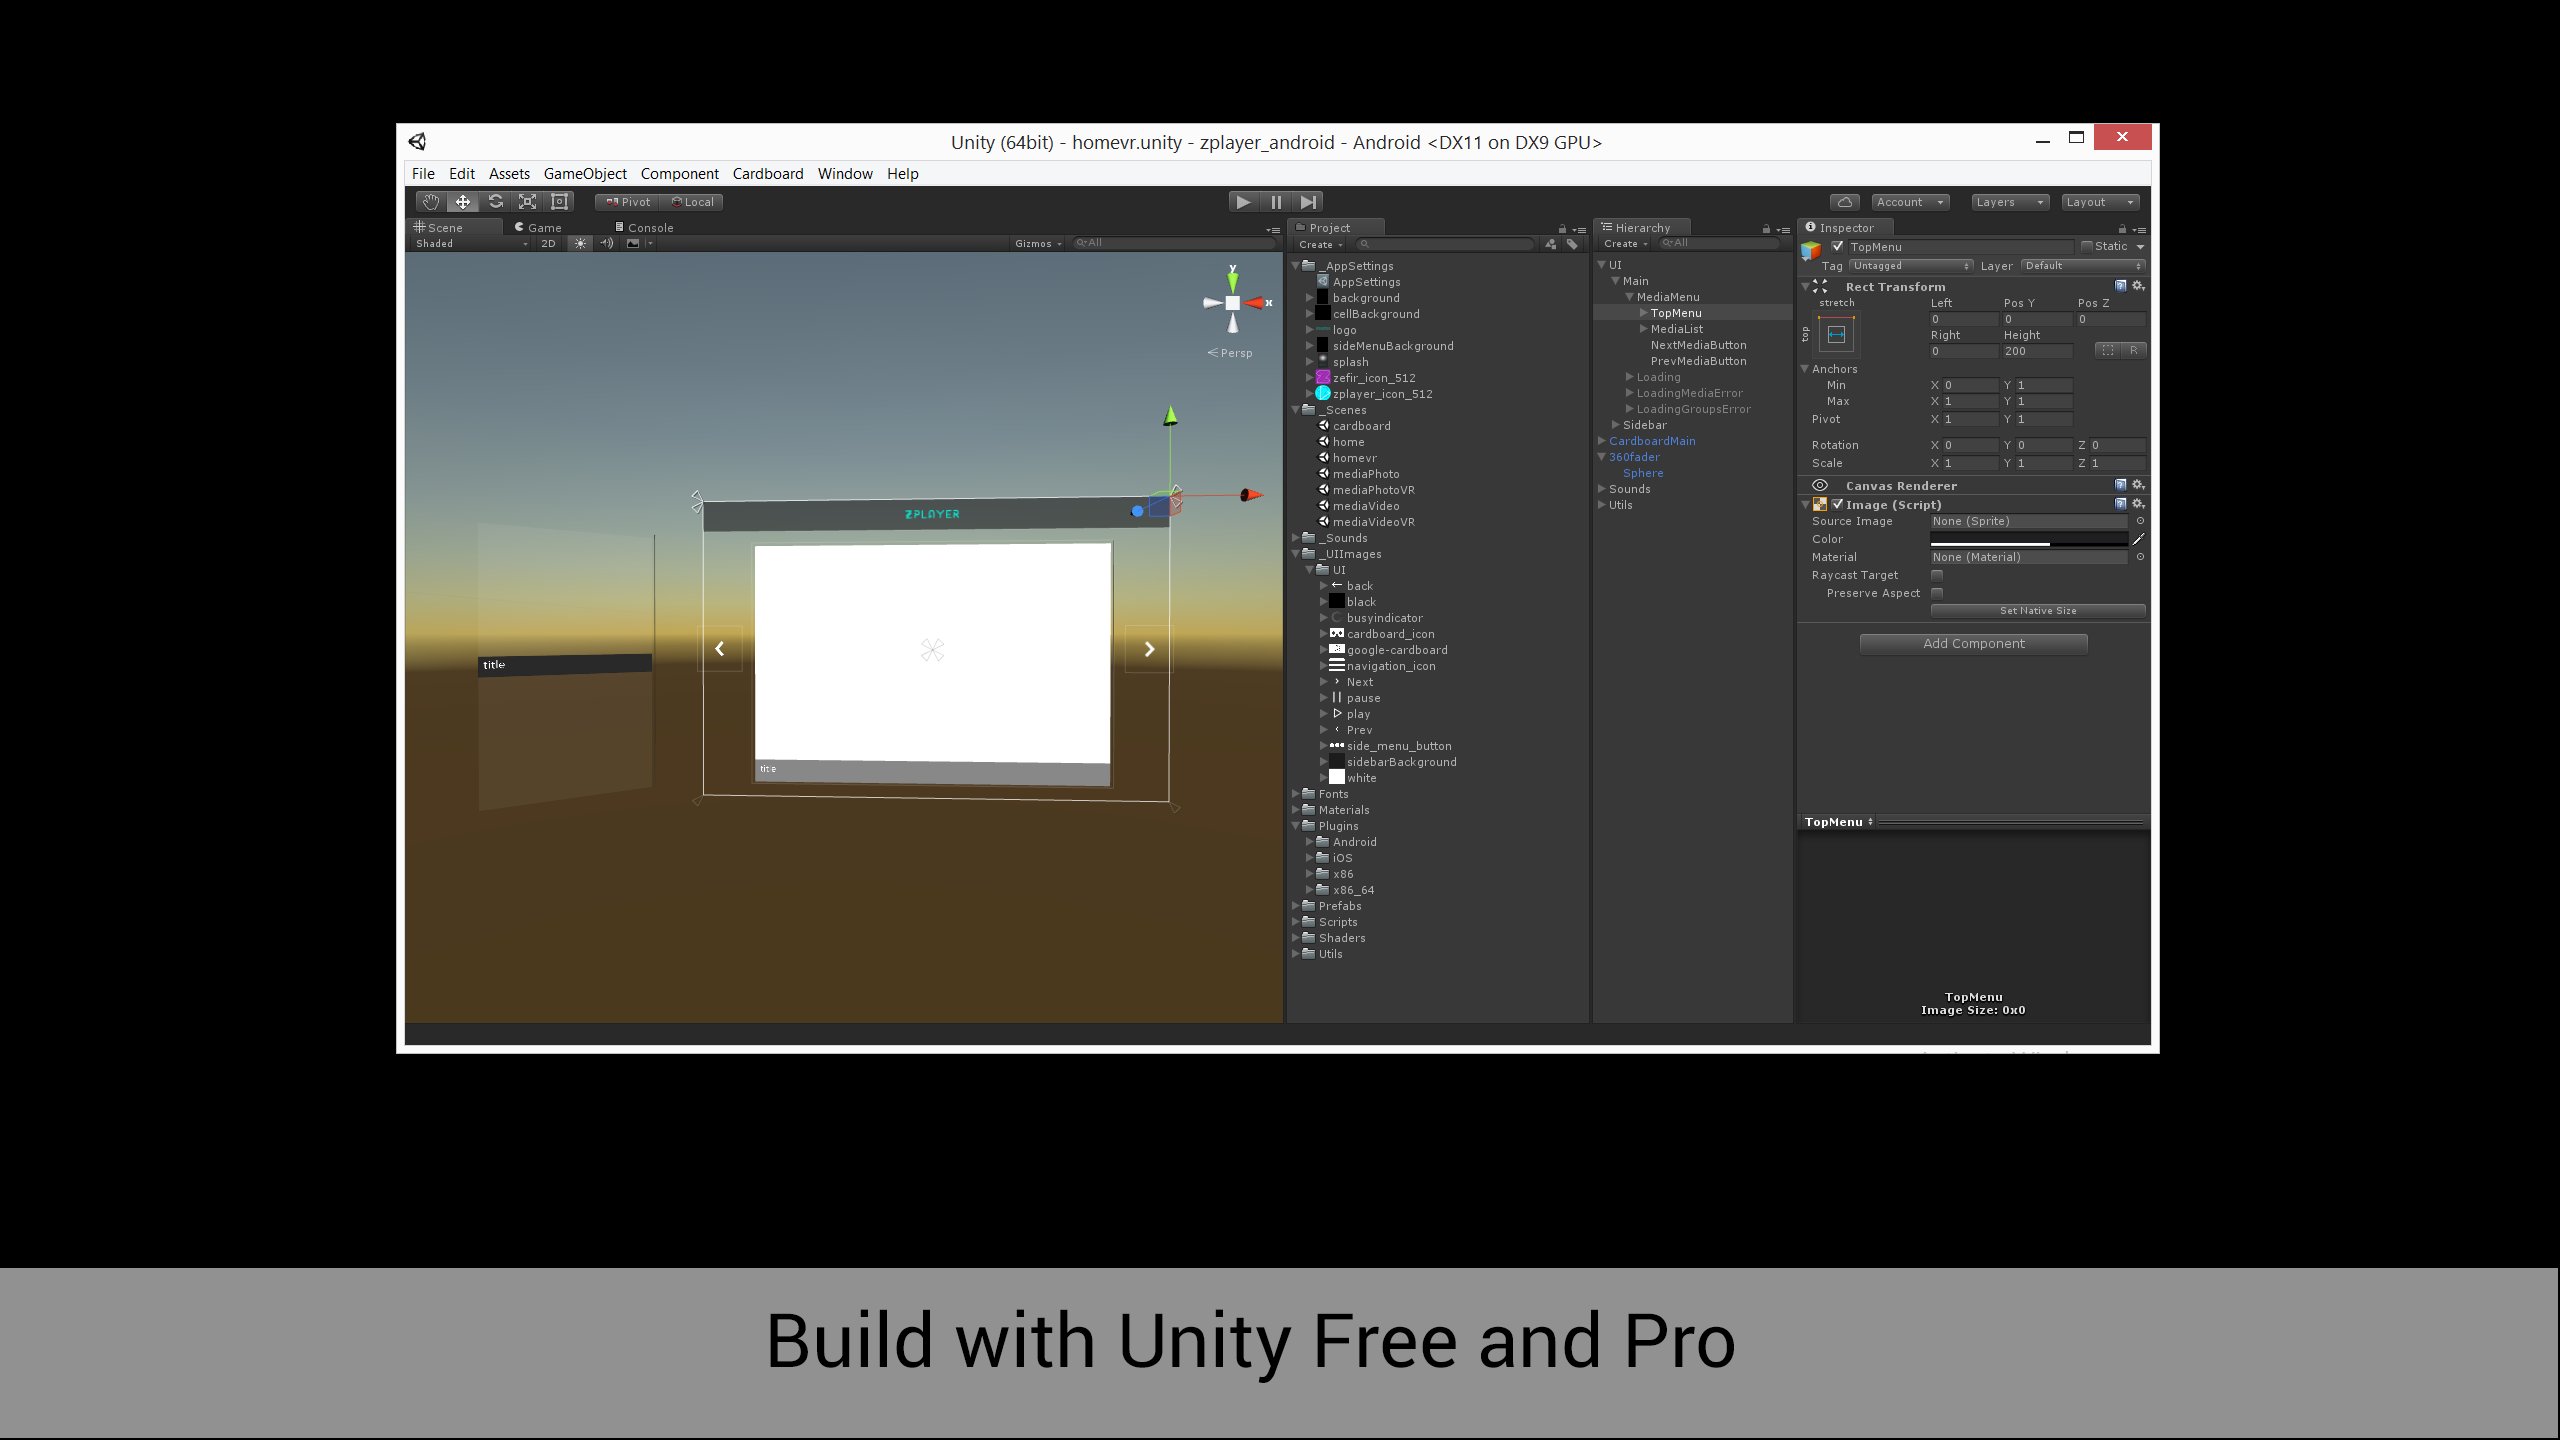
Task: Toggle the Raycast Target checkbox
Action: pos(1937,575)
